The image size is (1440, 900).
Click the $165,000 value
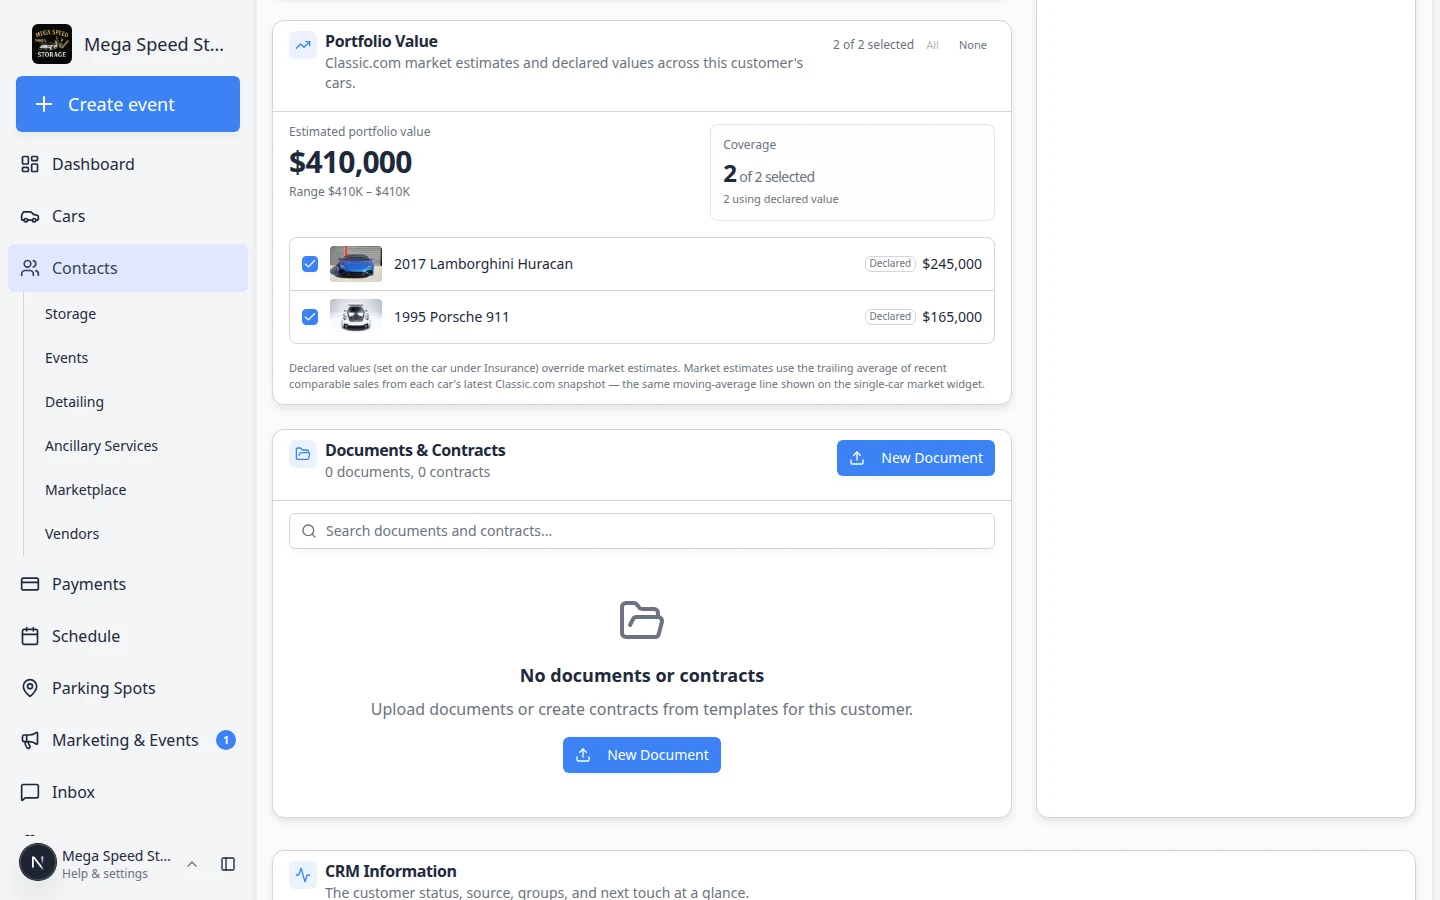pyautogui.click(x=952, y=317)
